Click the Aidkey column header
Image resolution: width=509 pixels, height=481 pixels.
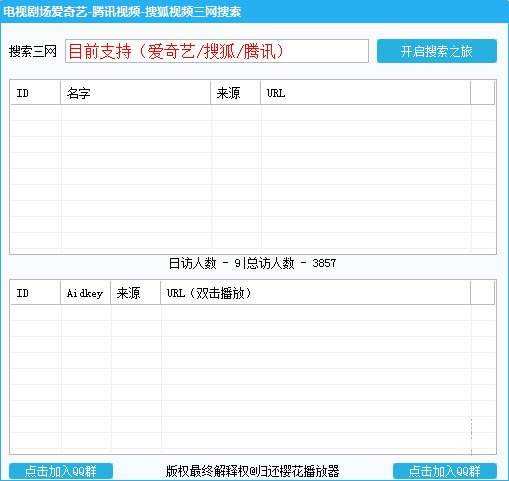click(x=86, y=293)
